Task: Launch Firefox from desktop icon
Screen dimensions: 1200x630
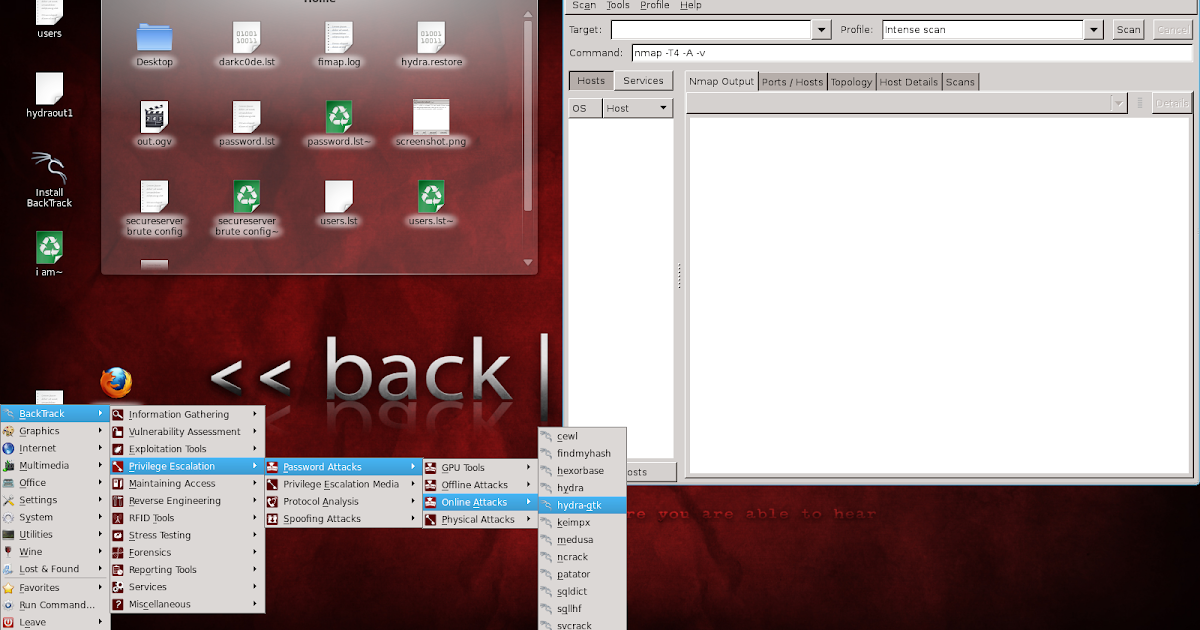Action: point(116,383)
